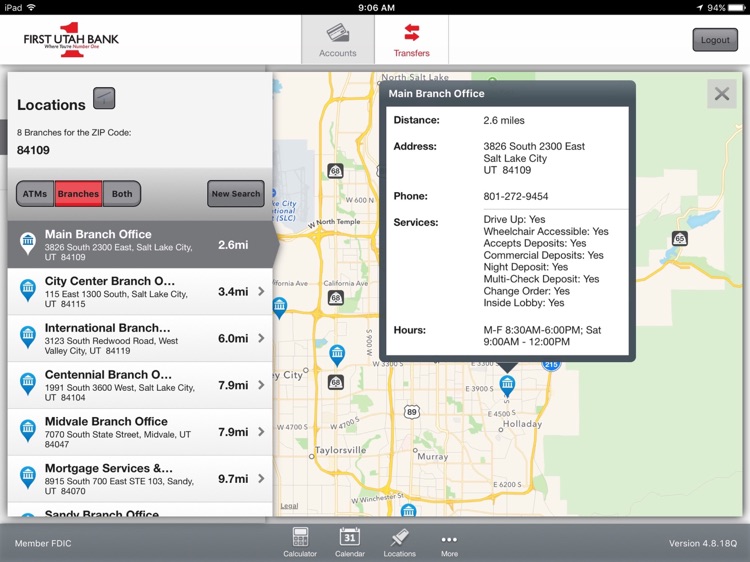750x562 pixels.
Task: Click Main Branch Office pin icon in list
Action: (x=28, y=243)
